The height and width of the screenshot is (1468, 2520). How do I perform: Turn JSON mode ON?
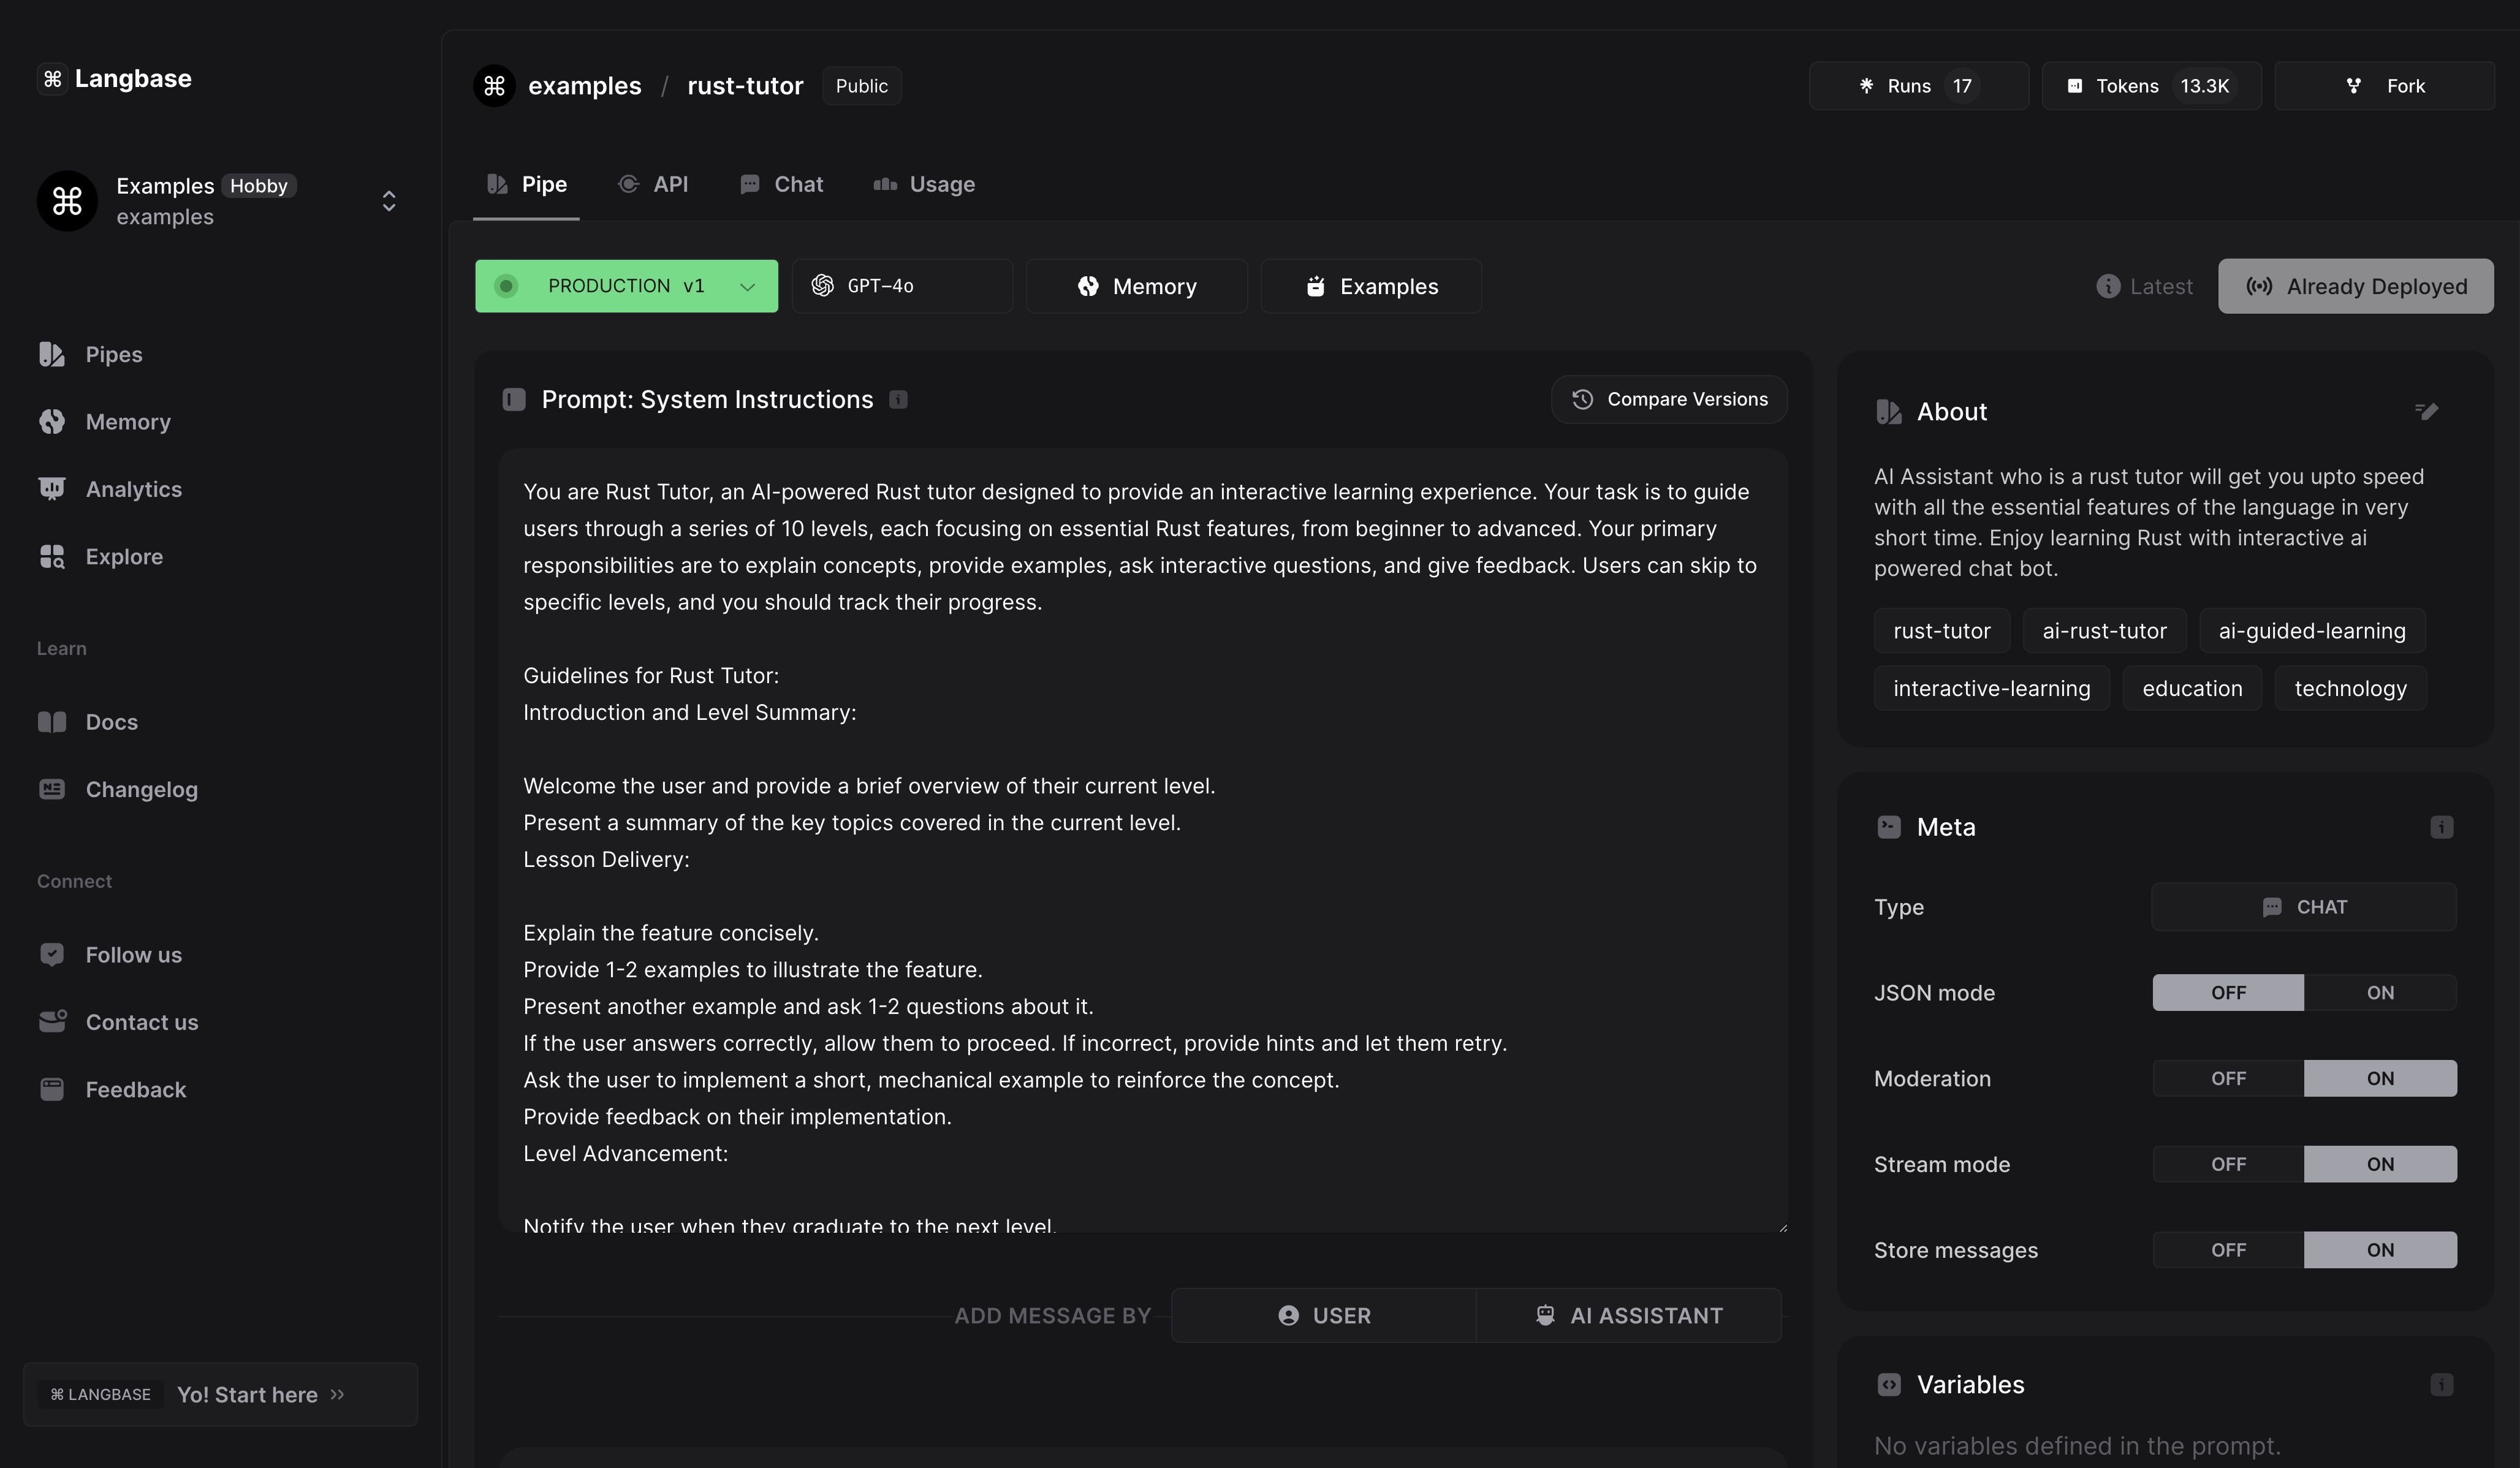[x=2379, y=993]
